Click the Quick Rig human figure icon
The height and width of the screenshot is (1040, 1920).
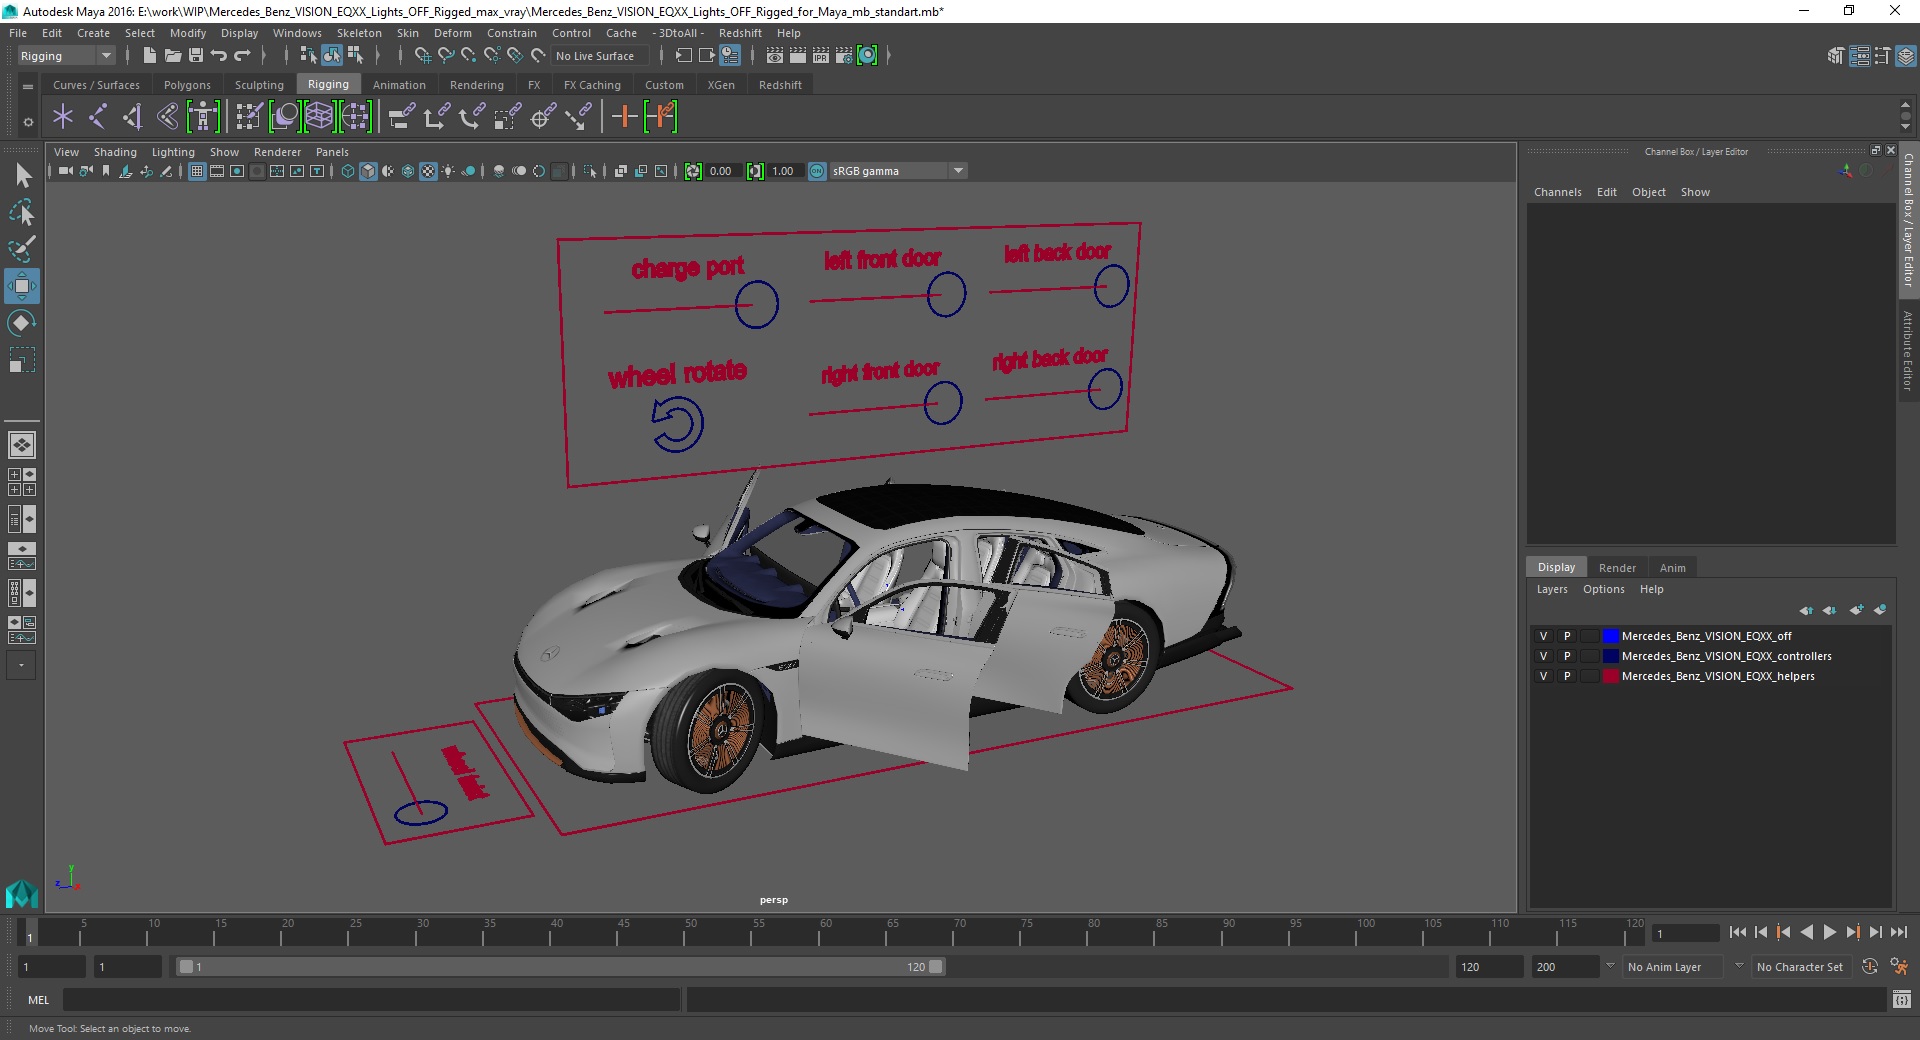203,117
